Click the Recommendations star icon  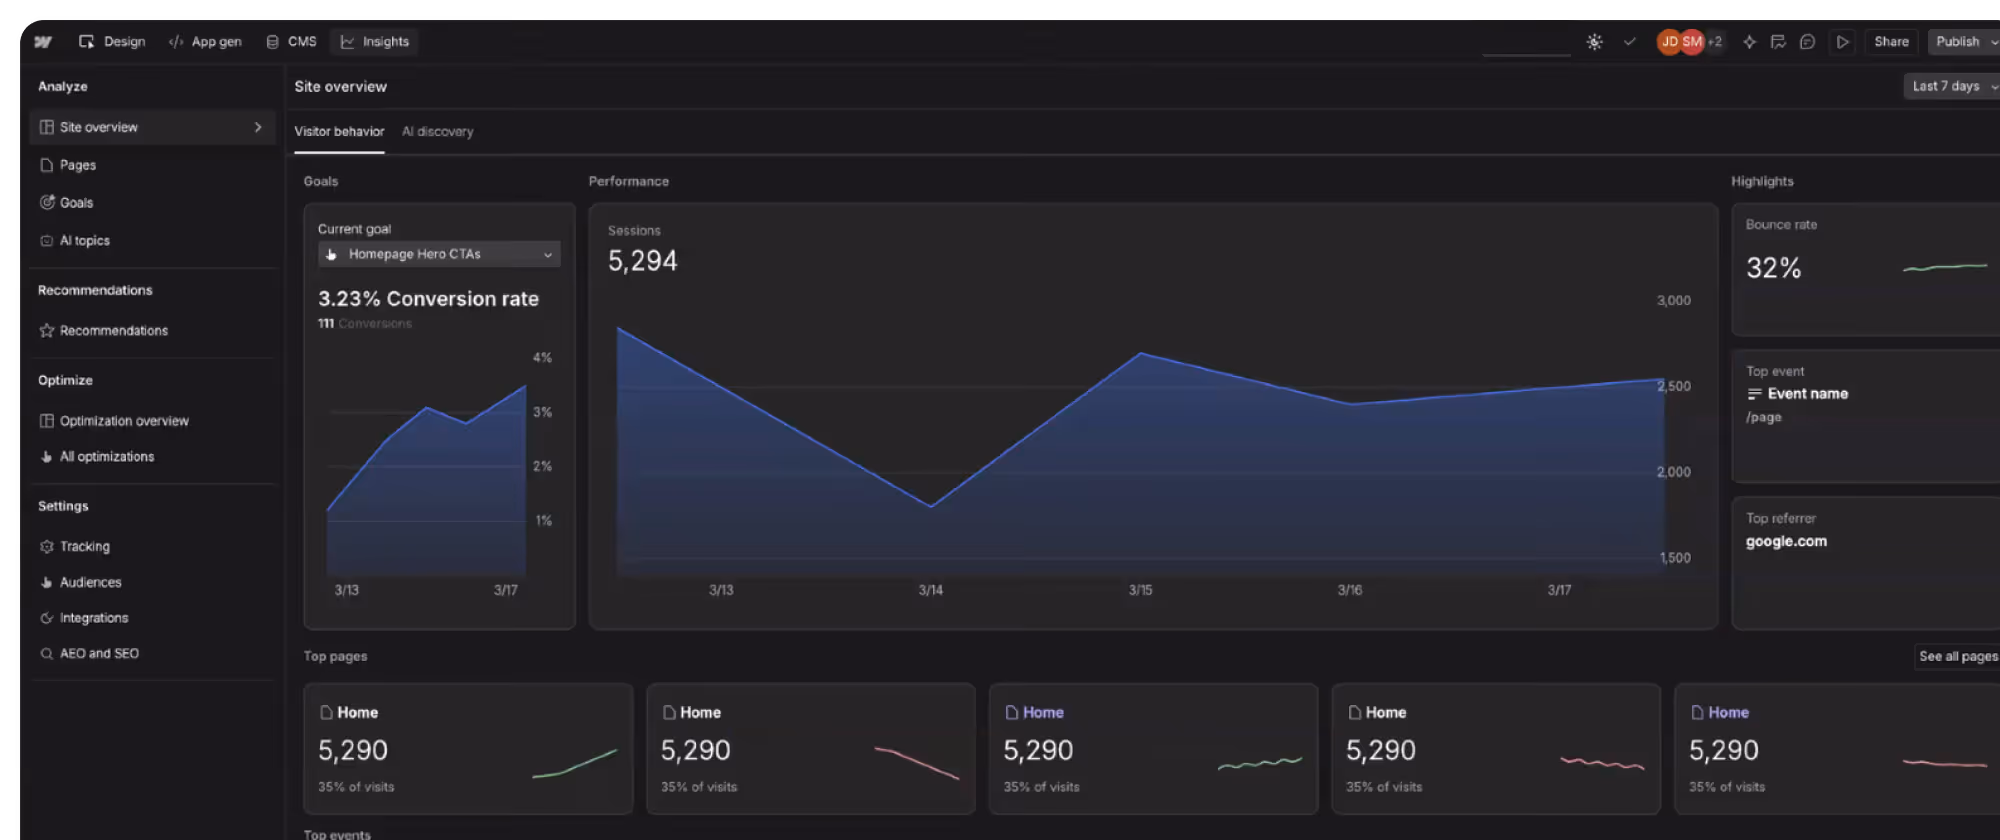(x=46, y=330)
